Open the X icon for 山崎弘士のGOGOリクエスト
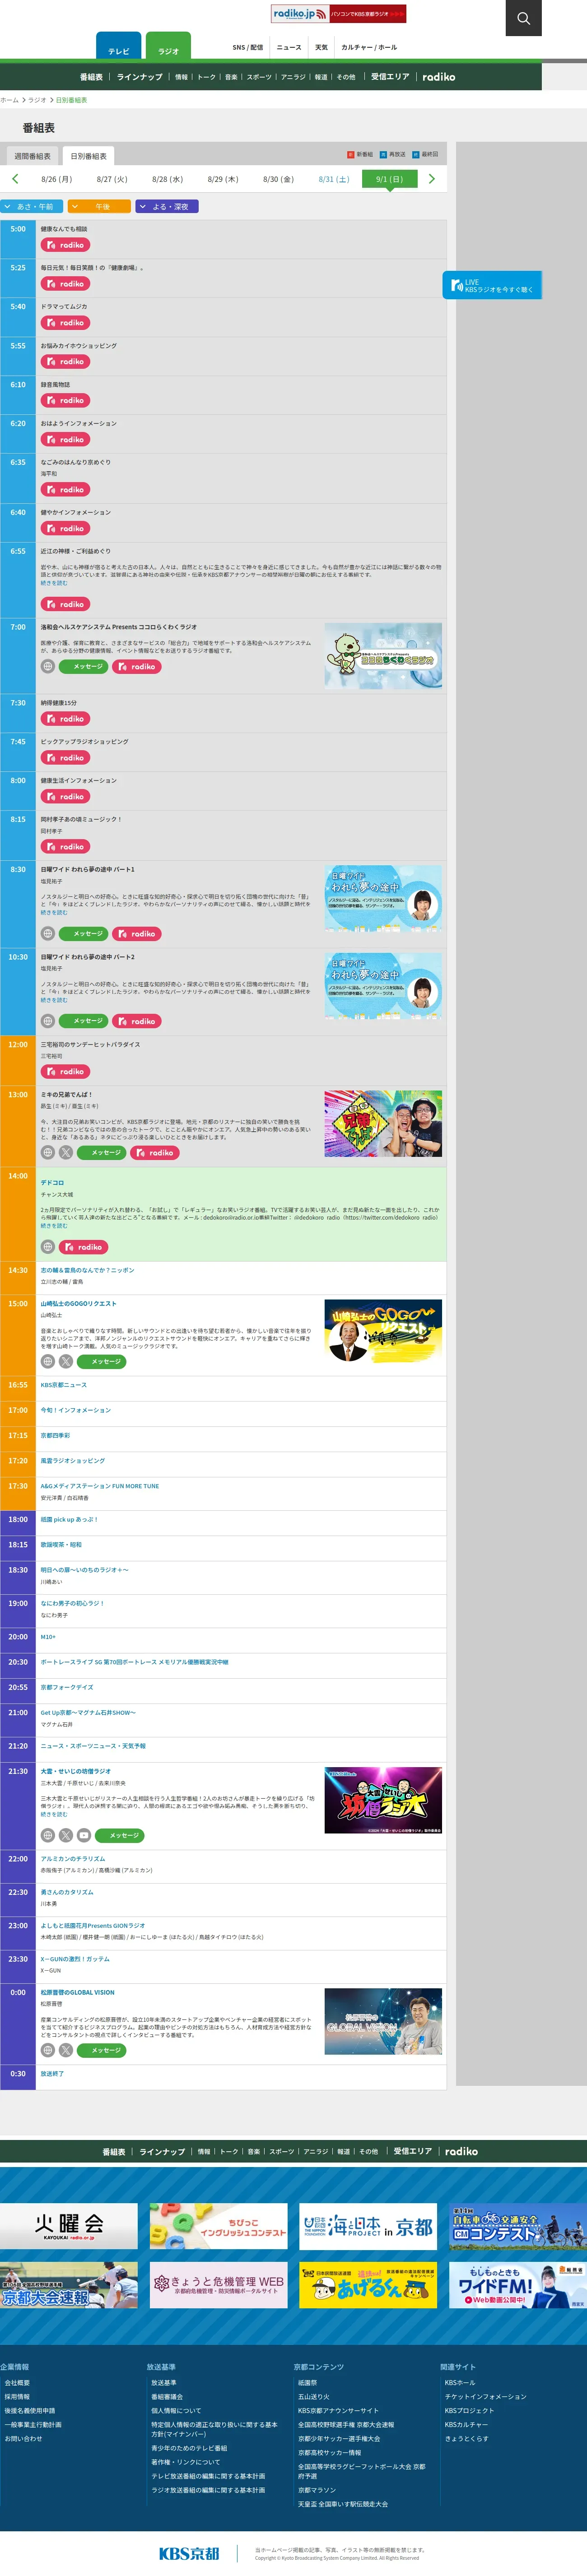The width and height of the screenshot is (587, 2576). (x=66, y=1361)
